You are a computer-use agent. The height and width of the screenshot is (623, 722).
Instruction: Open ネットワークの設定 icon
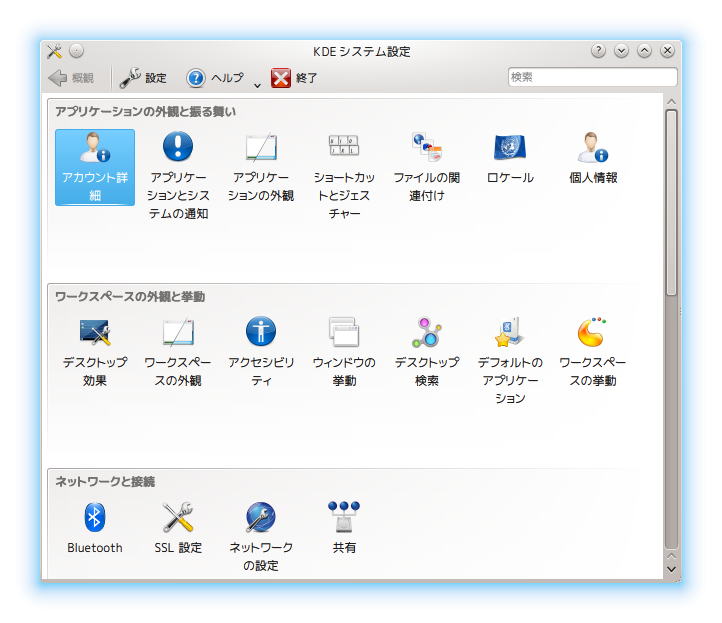[x=260, y=517]
